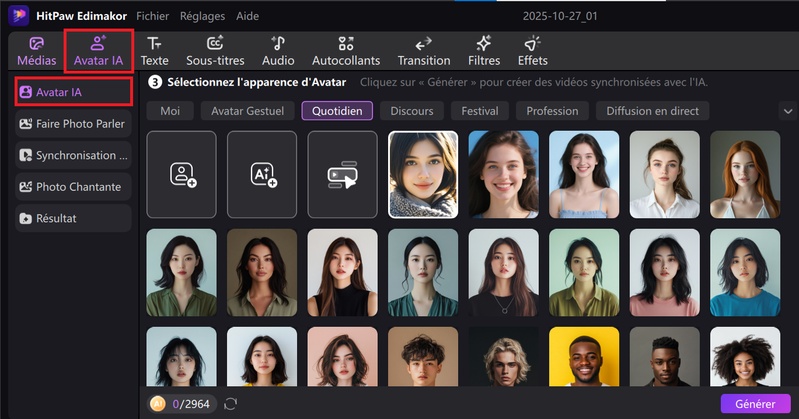Viewport: 799px width, 419px height.
Task: Select the red-haired woman avatar thumbnail
Action: 745,174
